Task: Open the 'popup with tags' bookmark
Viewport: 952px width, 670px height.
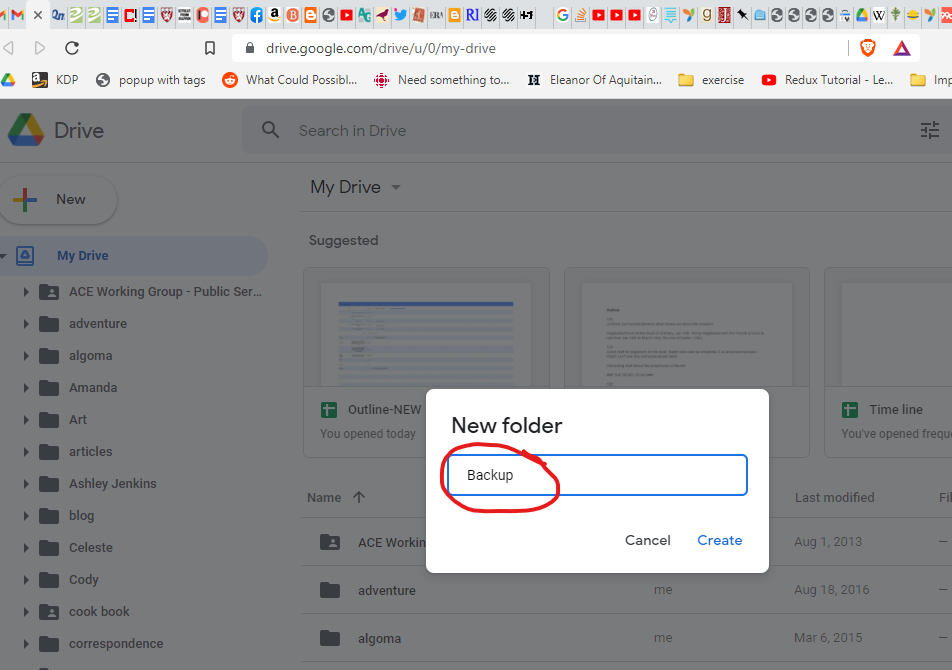Action: point(151,80)
